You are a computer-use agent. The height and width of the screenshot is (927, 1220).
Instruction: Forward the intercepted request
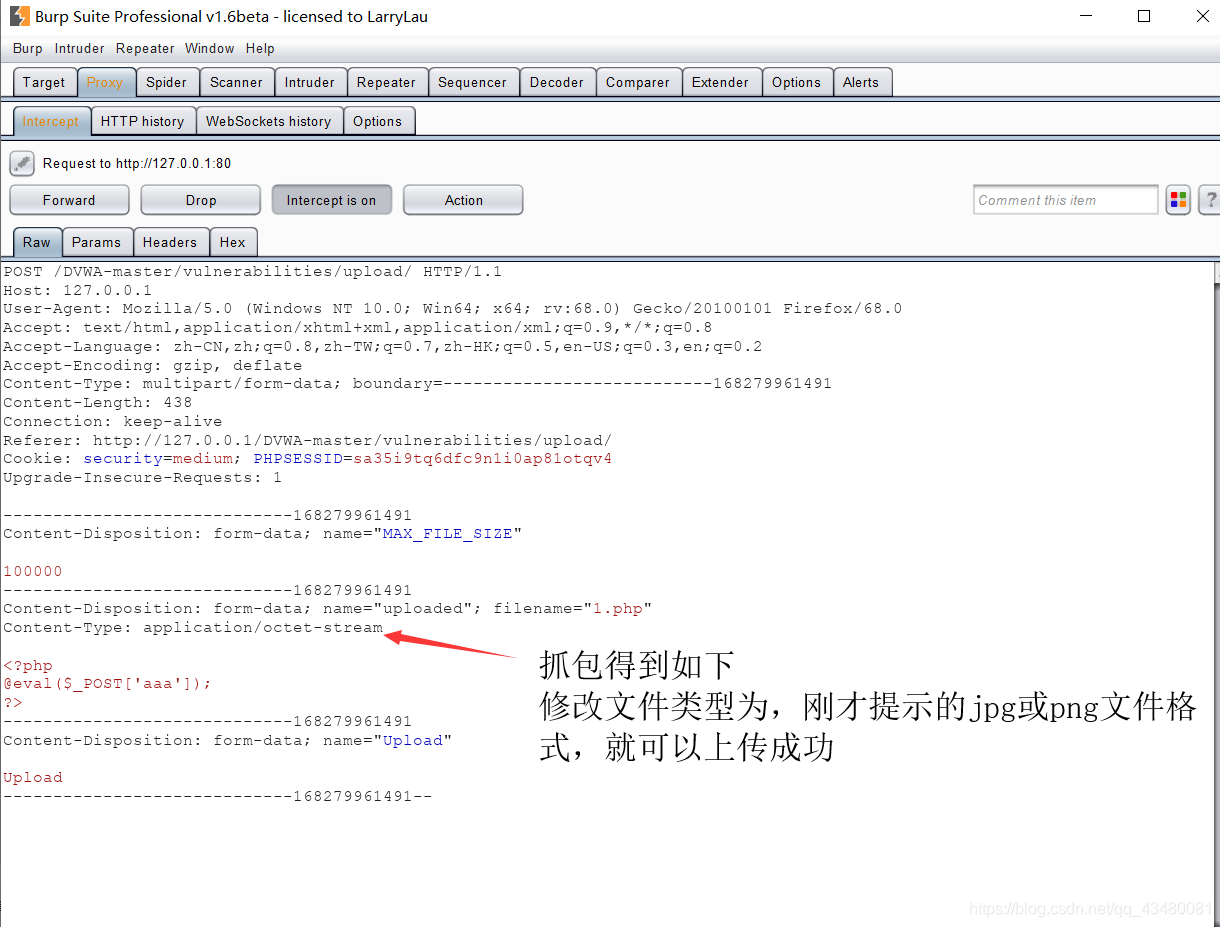tap(69, 200)
